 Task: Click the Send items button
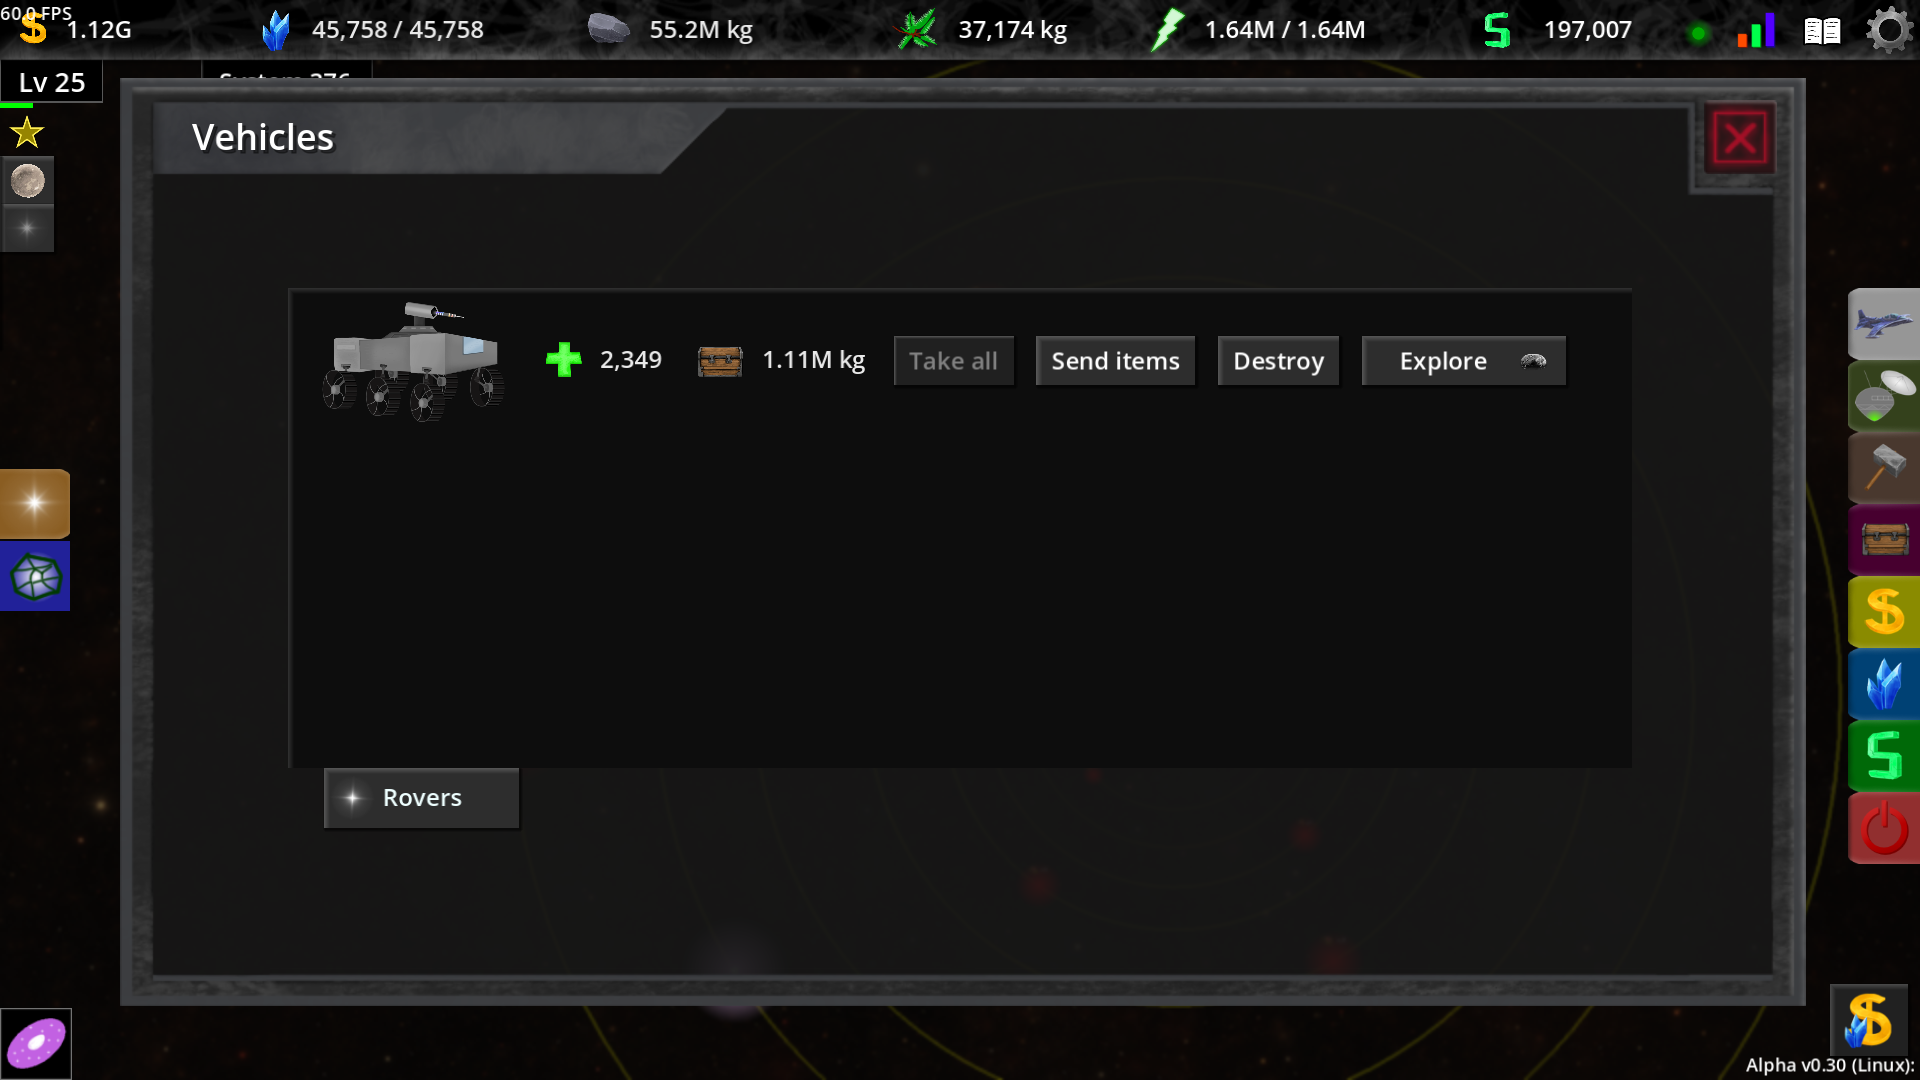1115,361
